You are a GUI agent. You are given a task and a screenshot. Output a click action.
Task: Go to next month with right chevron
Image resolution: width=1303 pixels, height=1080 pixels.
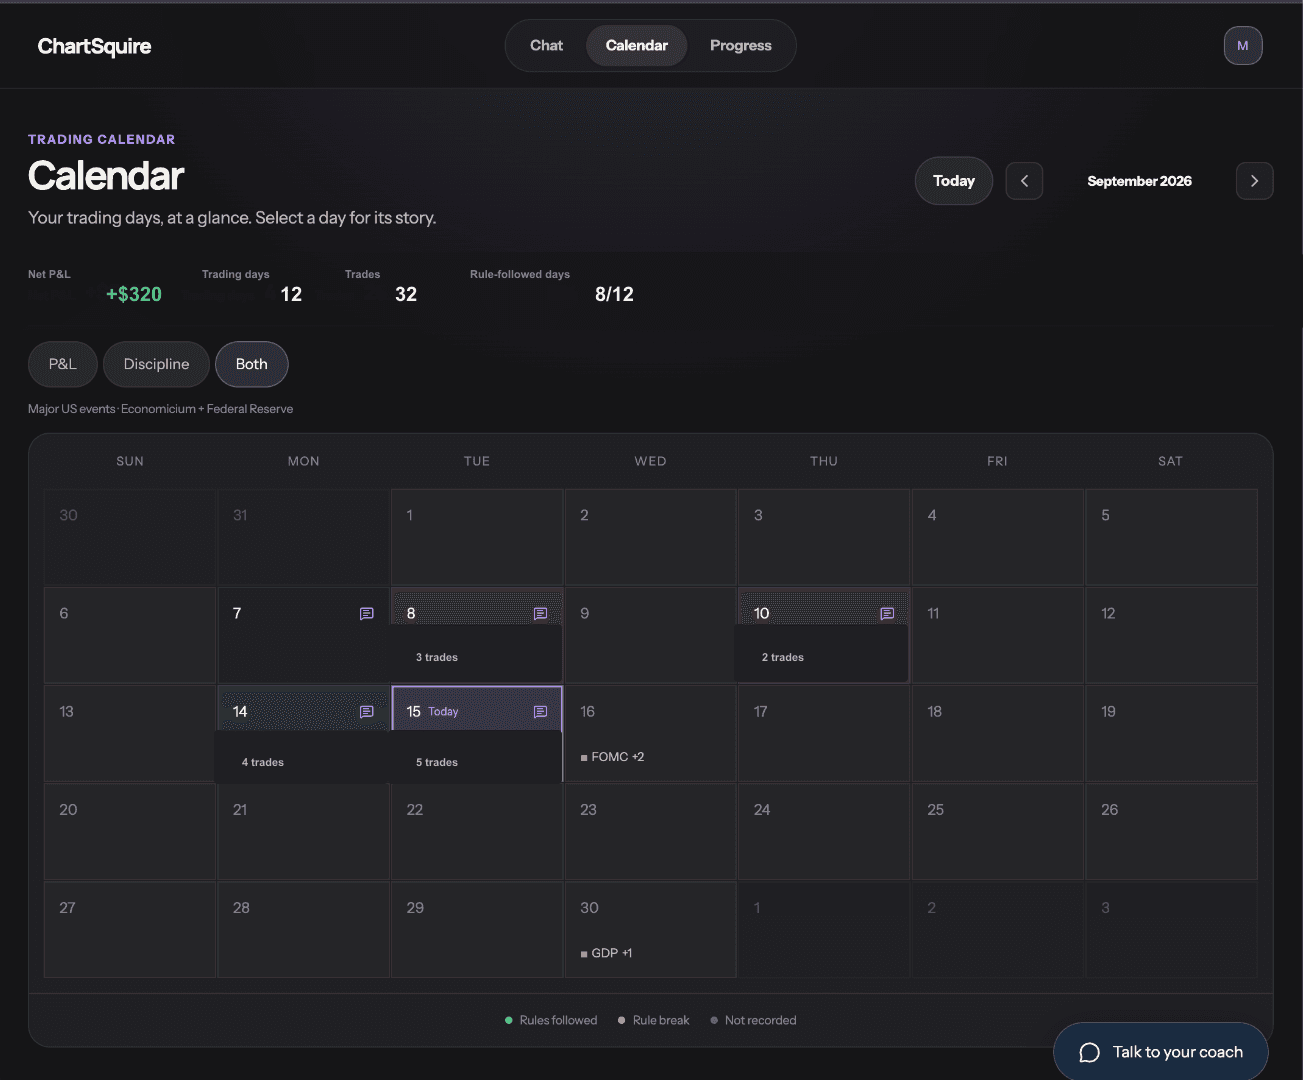click(1254, 181)
